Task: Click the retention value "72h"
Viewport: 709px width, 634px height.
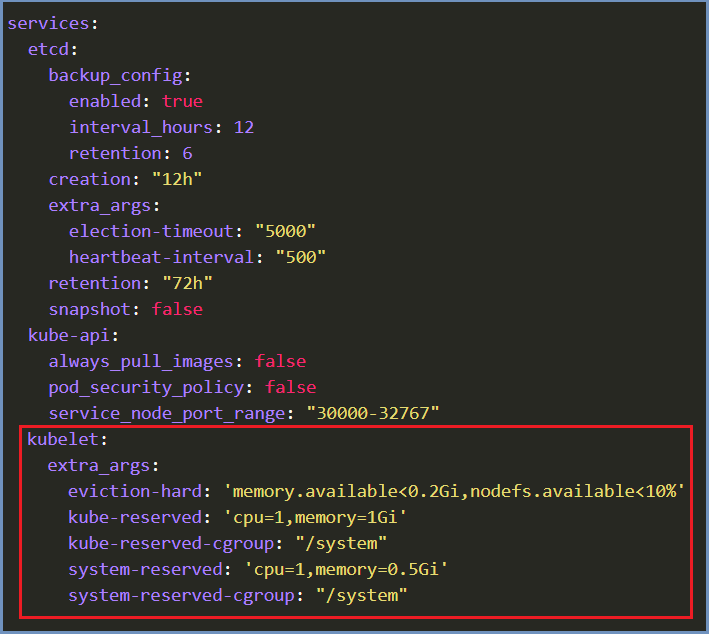Action: pos(187,283)
